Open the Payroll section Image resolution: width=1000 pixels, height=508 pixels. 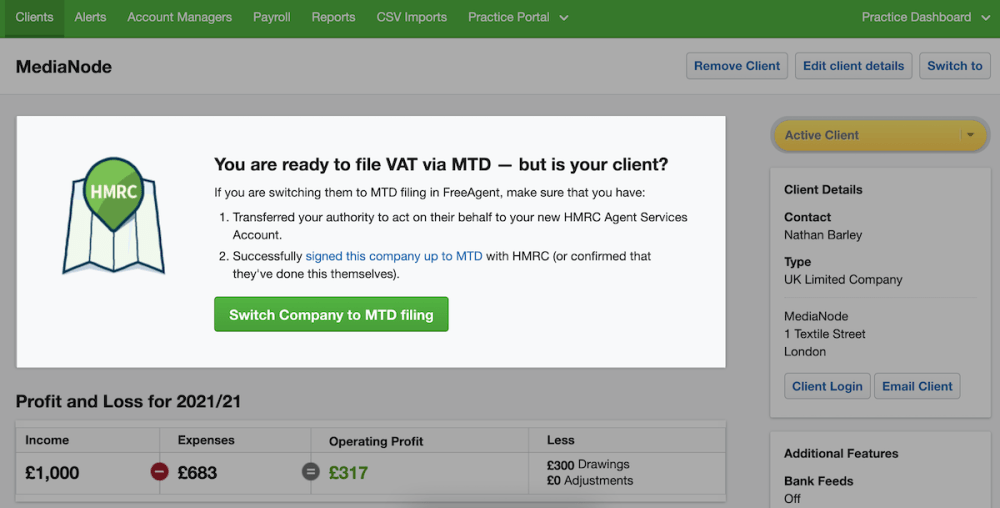pos(272,17)
